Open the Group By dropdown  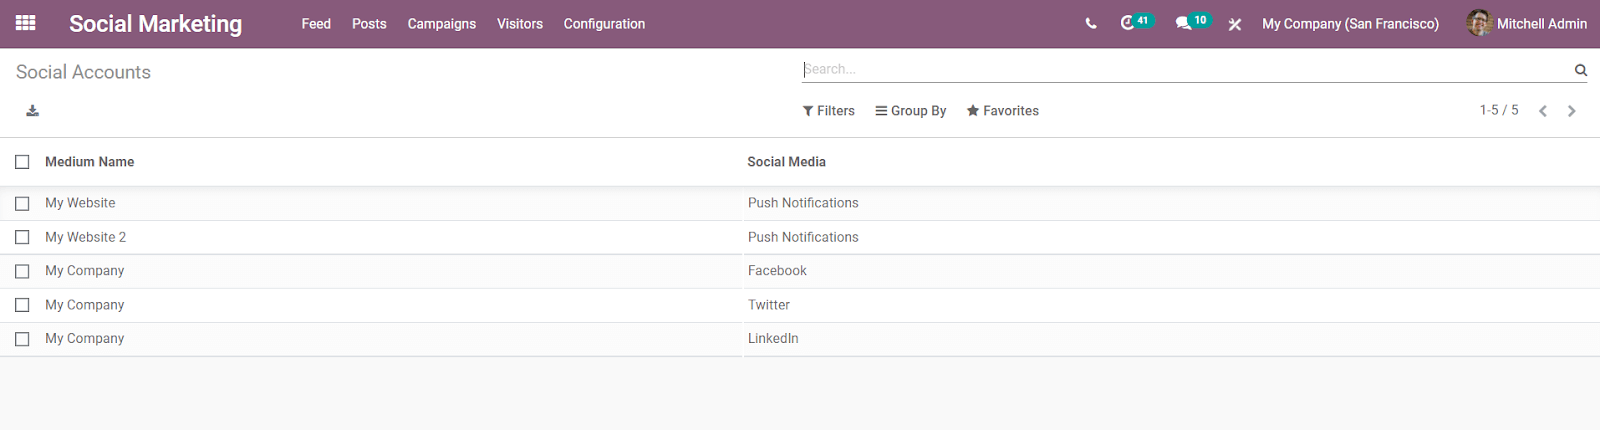pyautogui.click(x=911, y=111)
